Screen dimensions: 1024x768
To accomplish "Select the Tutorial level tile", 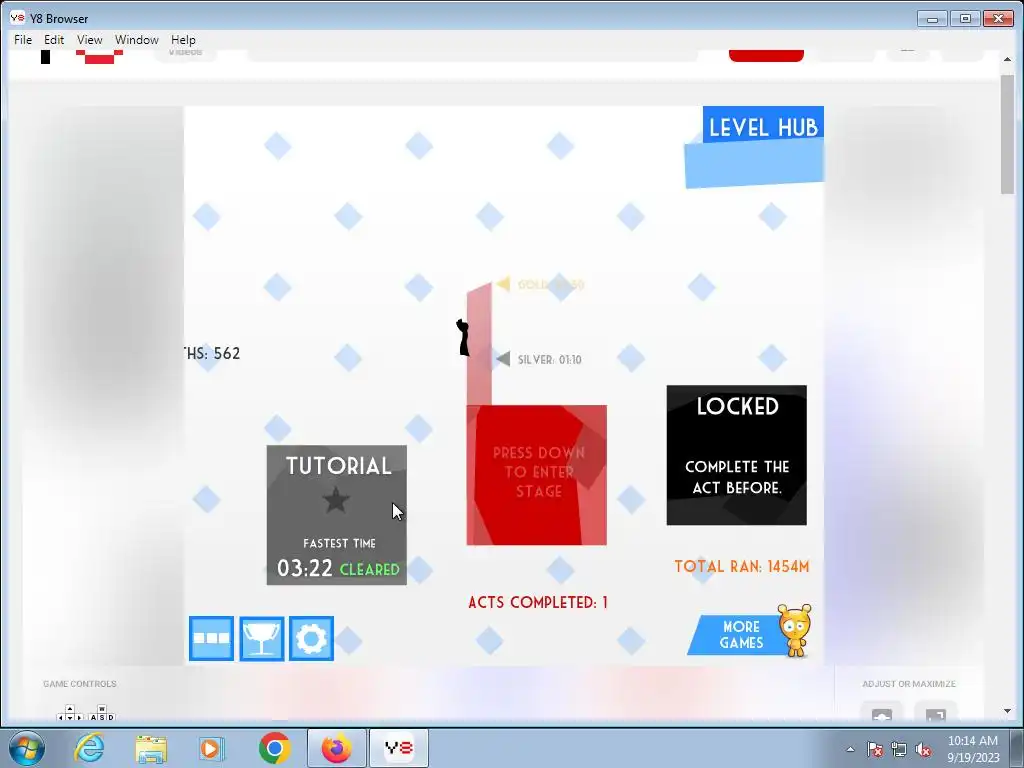I will [x=336, y=515].
